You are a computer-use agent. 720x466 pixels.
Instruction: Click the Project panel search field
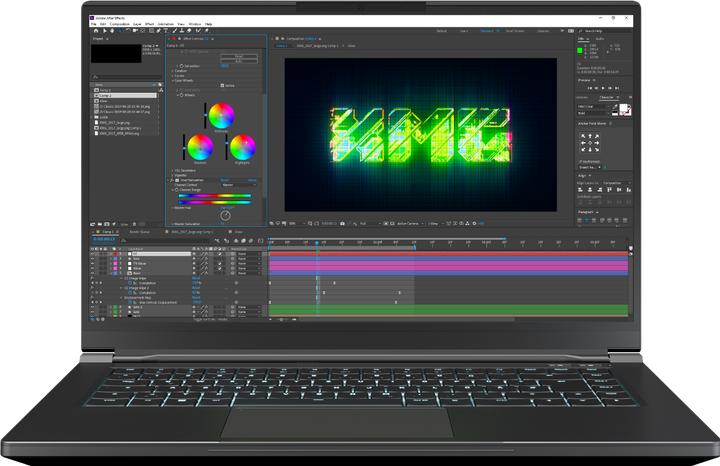pos(126,77)
